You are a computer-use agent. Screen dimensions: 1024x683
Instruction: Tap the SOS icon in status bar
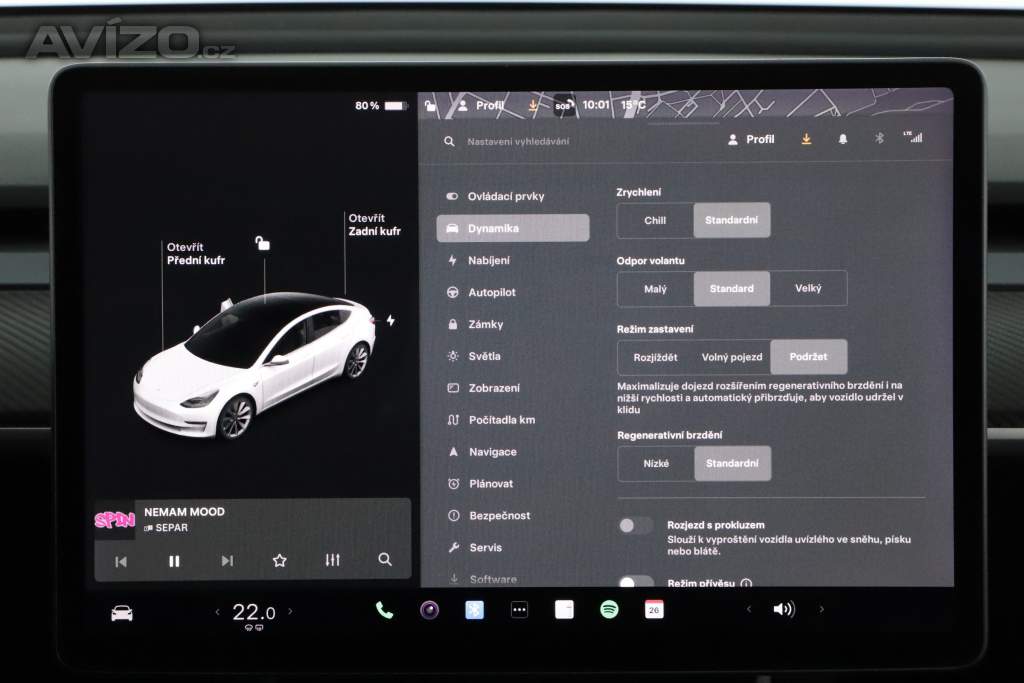point(564,105)
